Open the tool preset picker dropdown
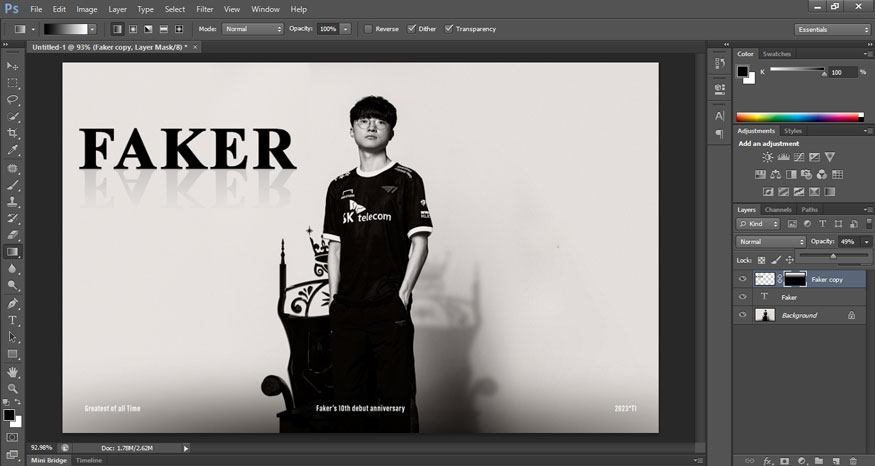This screenshot has width=875, height=466. [x=33, y=29]
